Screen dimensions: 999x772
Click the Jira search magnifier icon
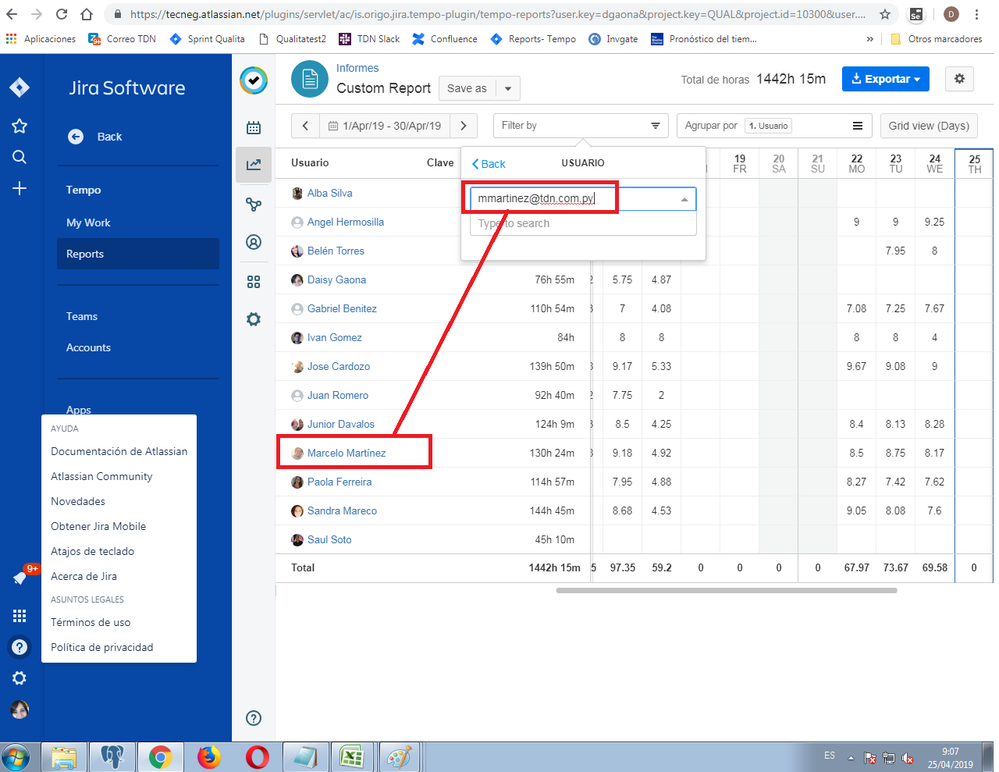(x=19, y=157)
